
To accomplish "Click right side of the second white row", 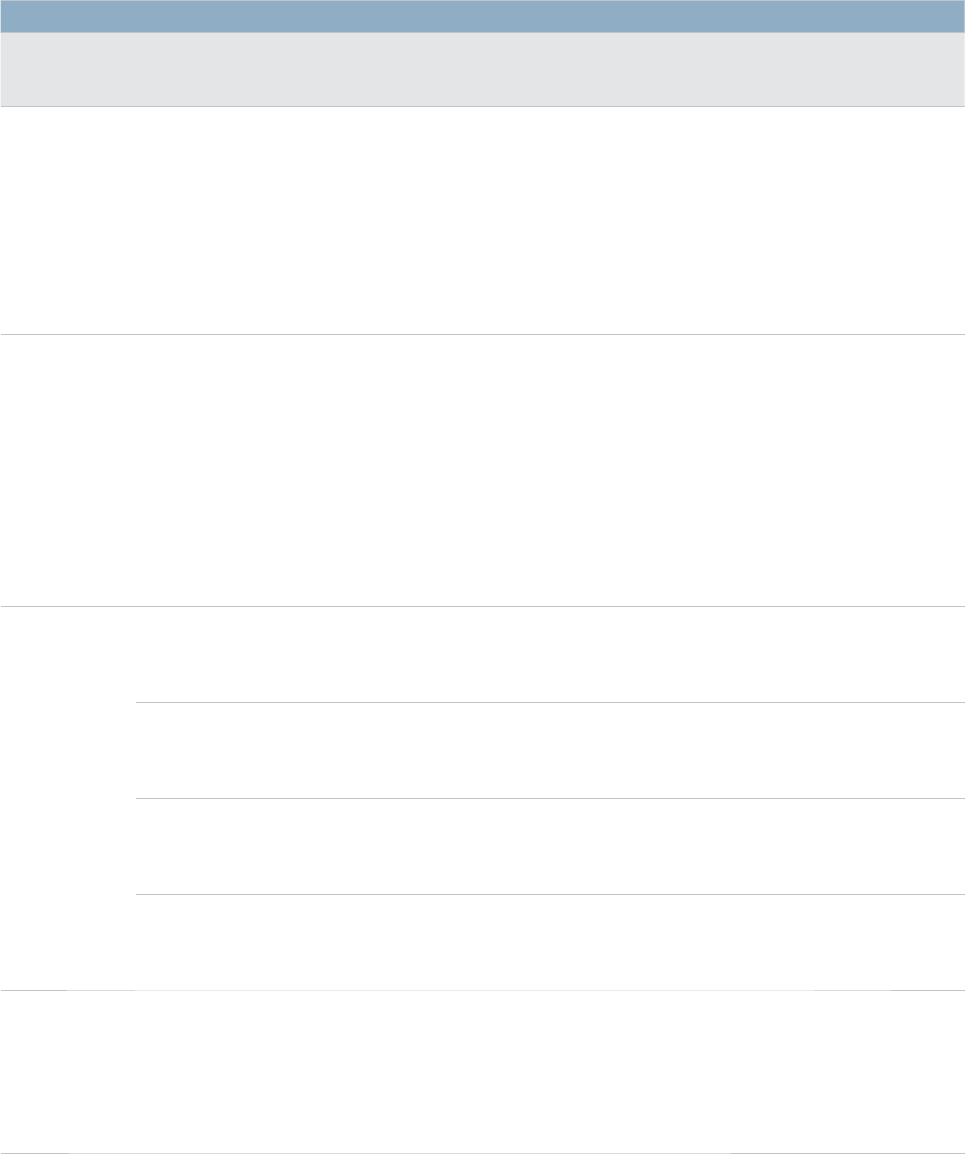I will 900,470.
